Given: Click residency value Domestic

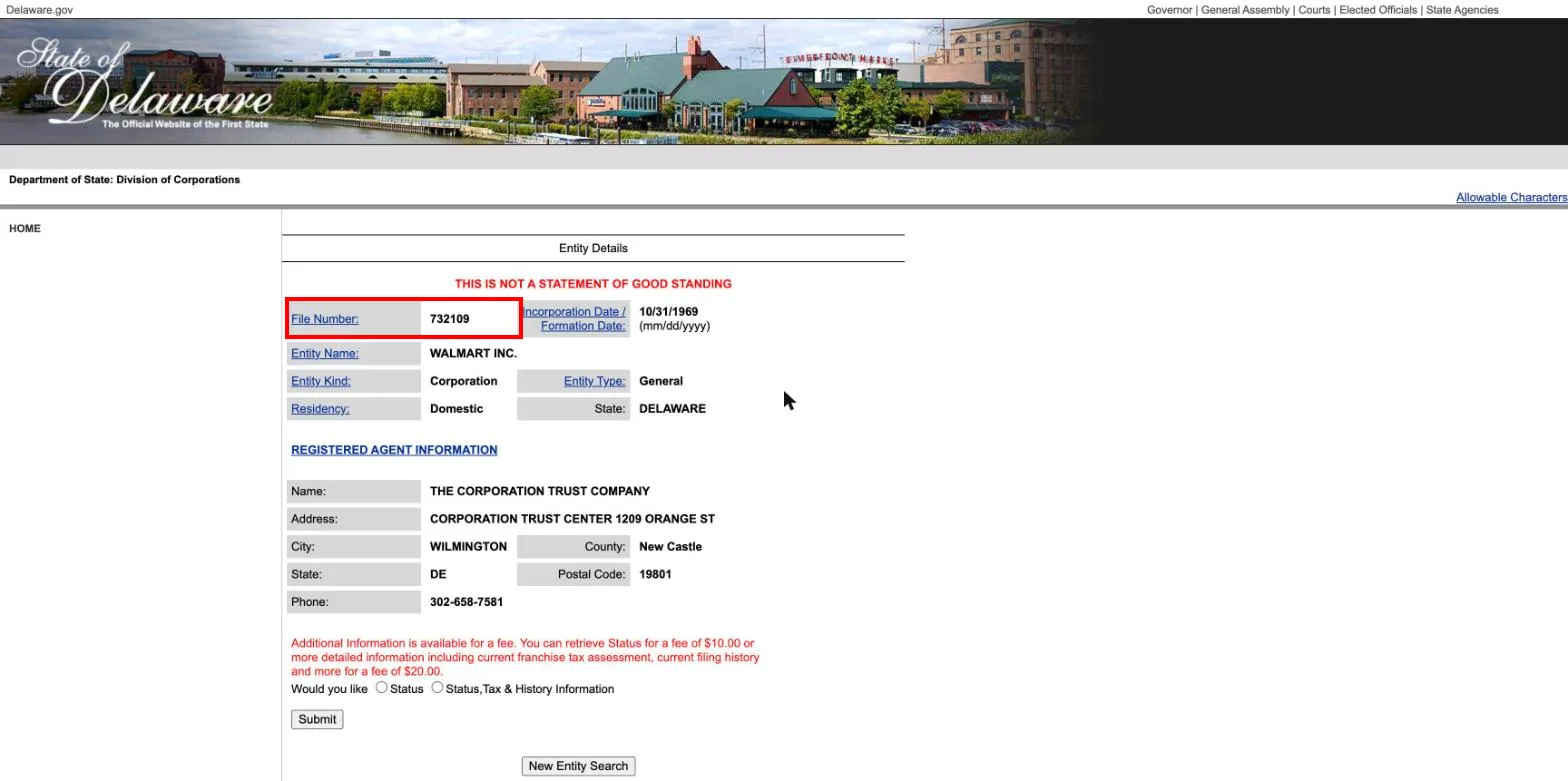Looking at the screenshot, I should tap(457, 409).
